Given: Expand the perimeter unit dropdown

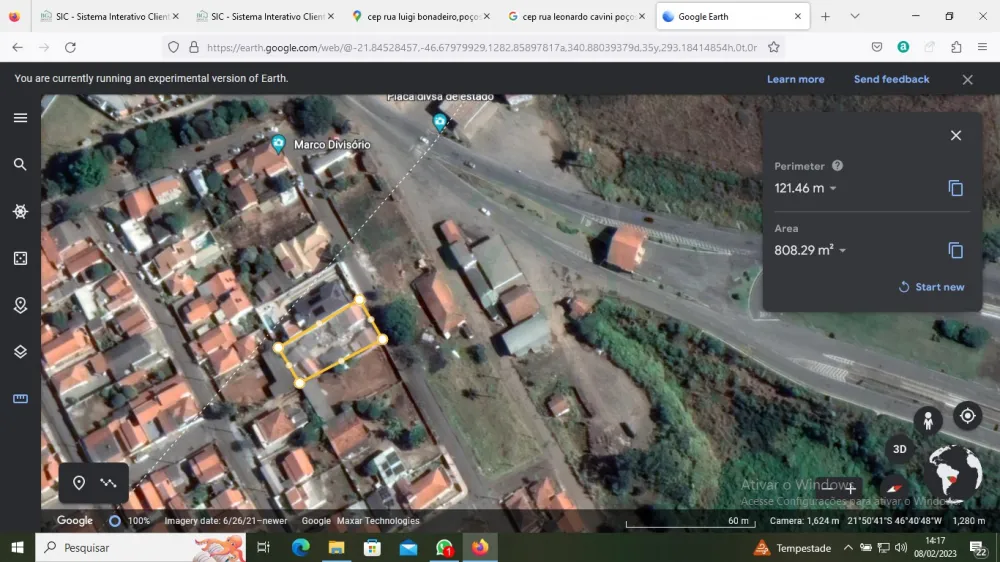Looking at the screenshot, I should pos(833,189).
